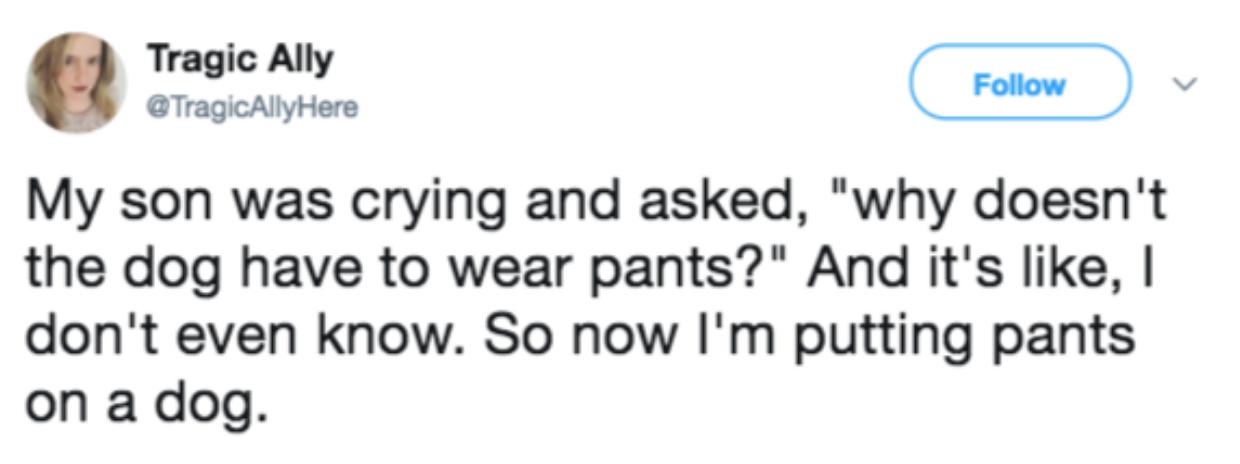1240x464 pixels.
Task: Visit the @TragicAllyHere handle link
Action: point(251,106)
